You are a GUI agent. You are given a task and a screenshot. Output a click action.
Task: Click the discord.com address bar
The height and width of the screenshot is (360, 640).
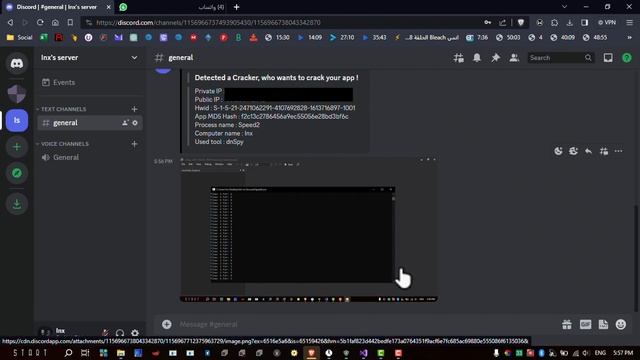click(282, 22)
